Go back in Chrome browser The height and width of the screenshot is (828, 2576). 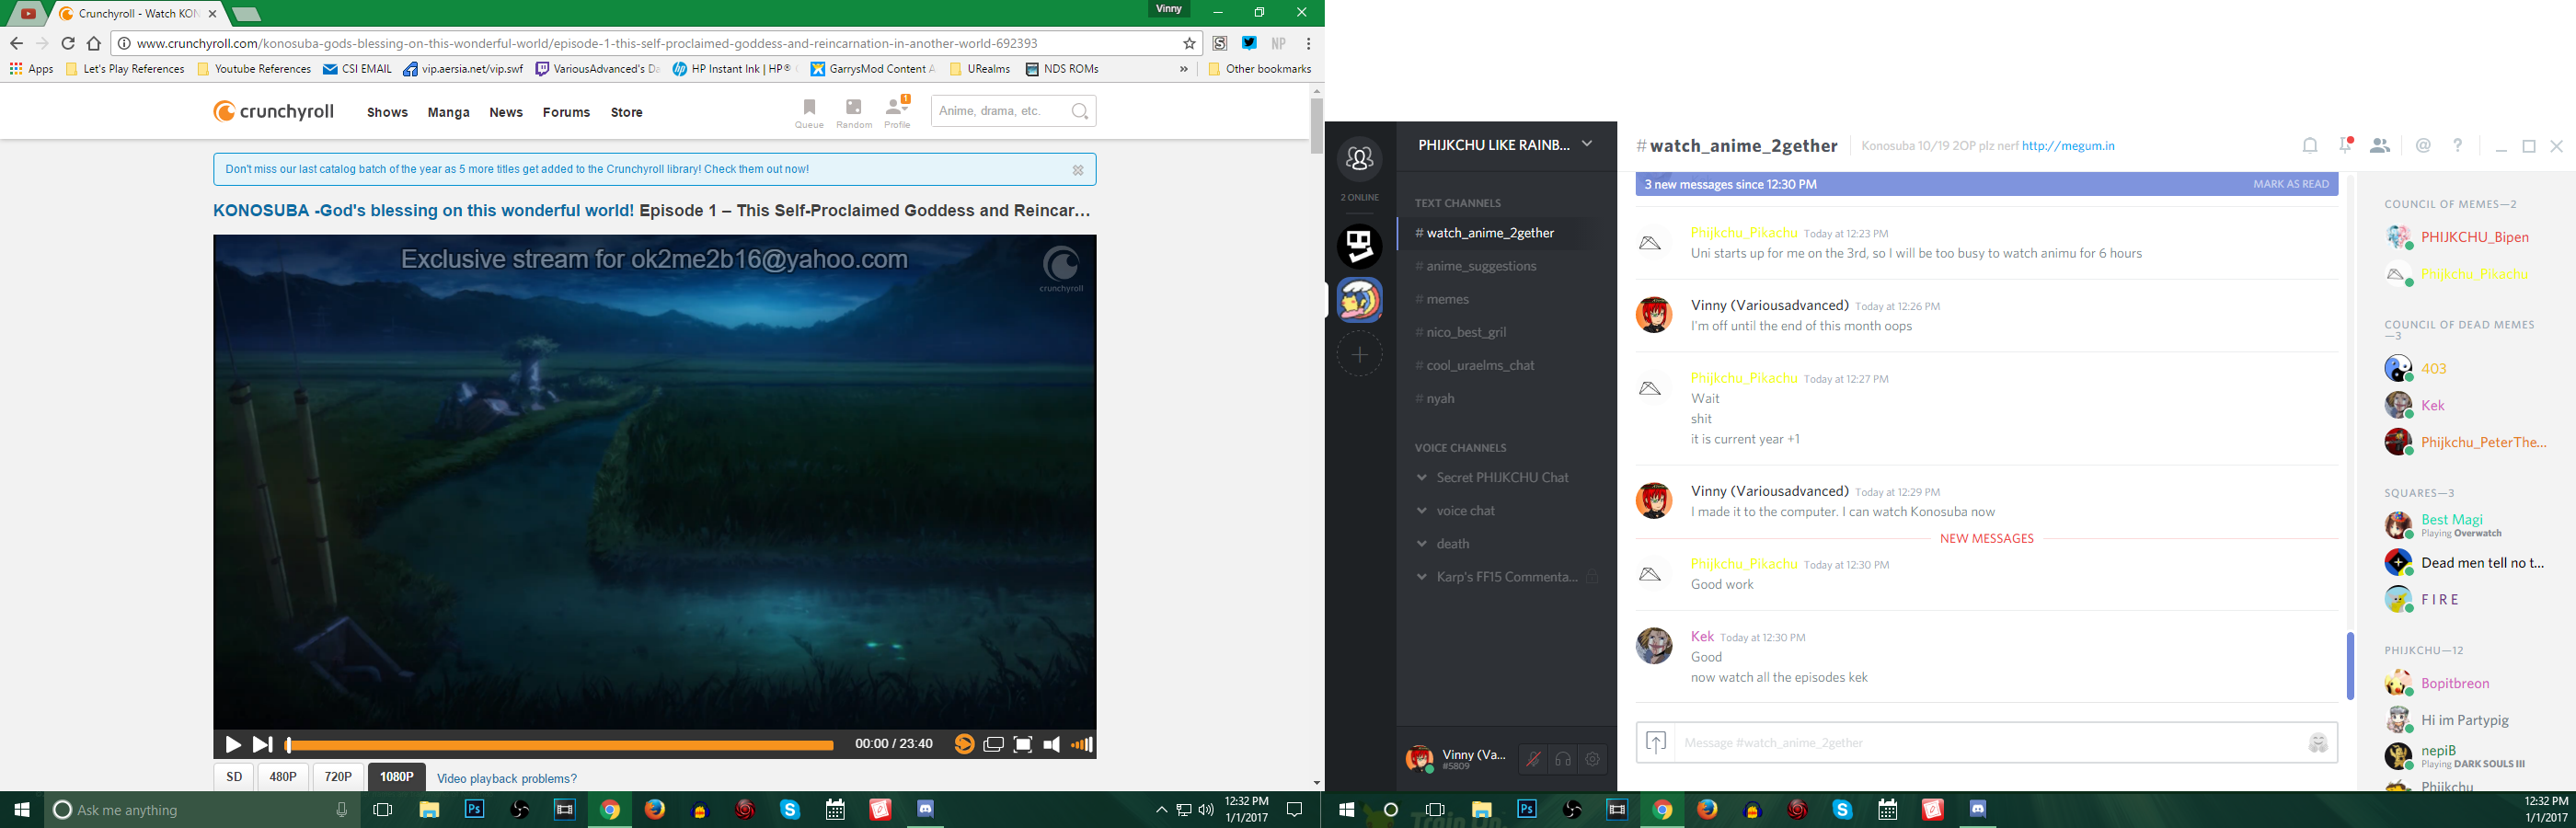(x=16, y=43)
